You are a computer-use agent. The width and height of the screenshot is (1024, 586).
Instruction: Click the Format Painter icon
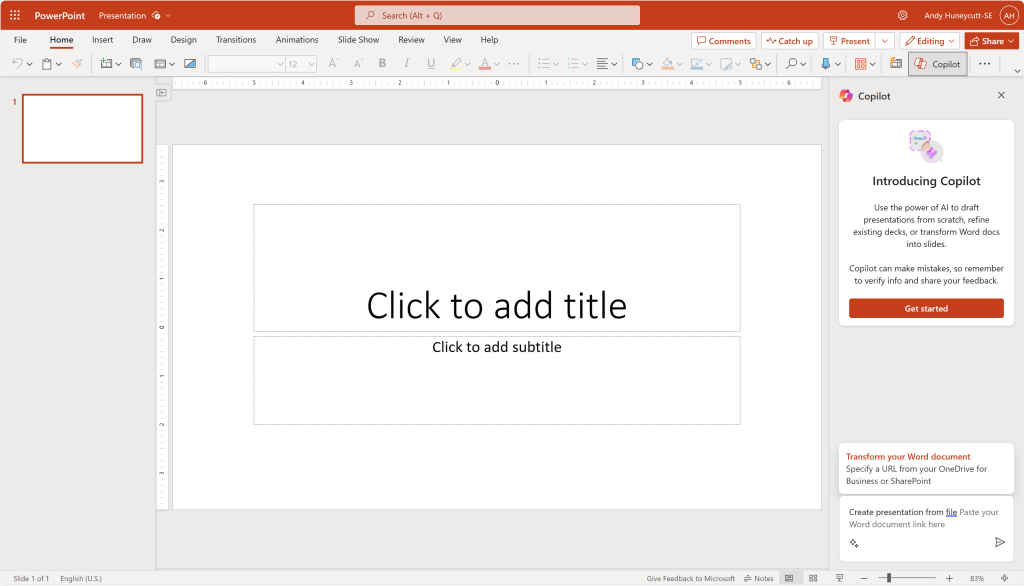pyautogui.click(x=77, y=63)
